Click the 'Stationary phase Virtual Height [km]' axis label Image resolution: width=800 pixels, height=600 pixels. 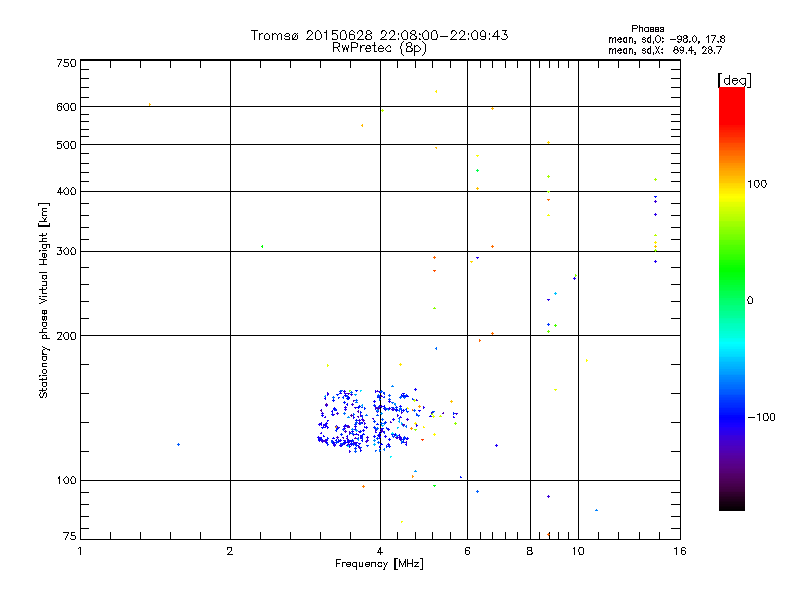(x=44, y=300)
